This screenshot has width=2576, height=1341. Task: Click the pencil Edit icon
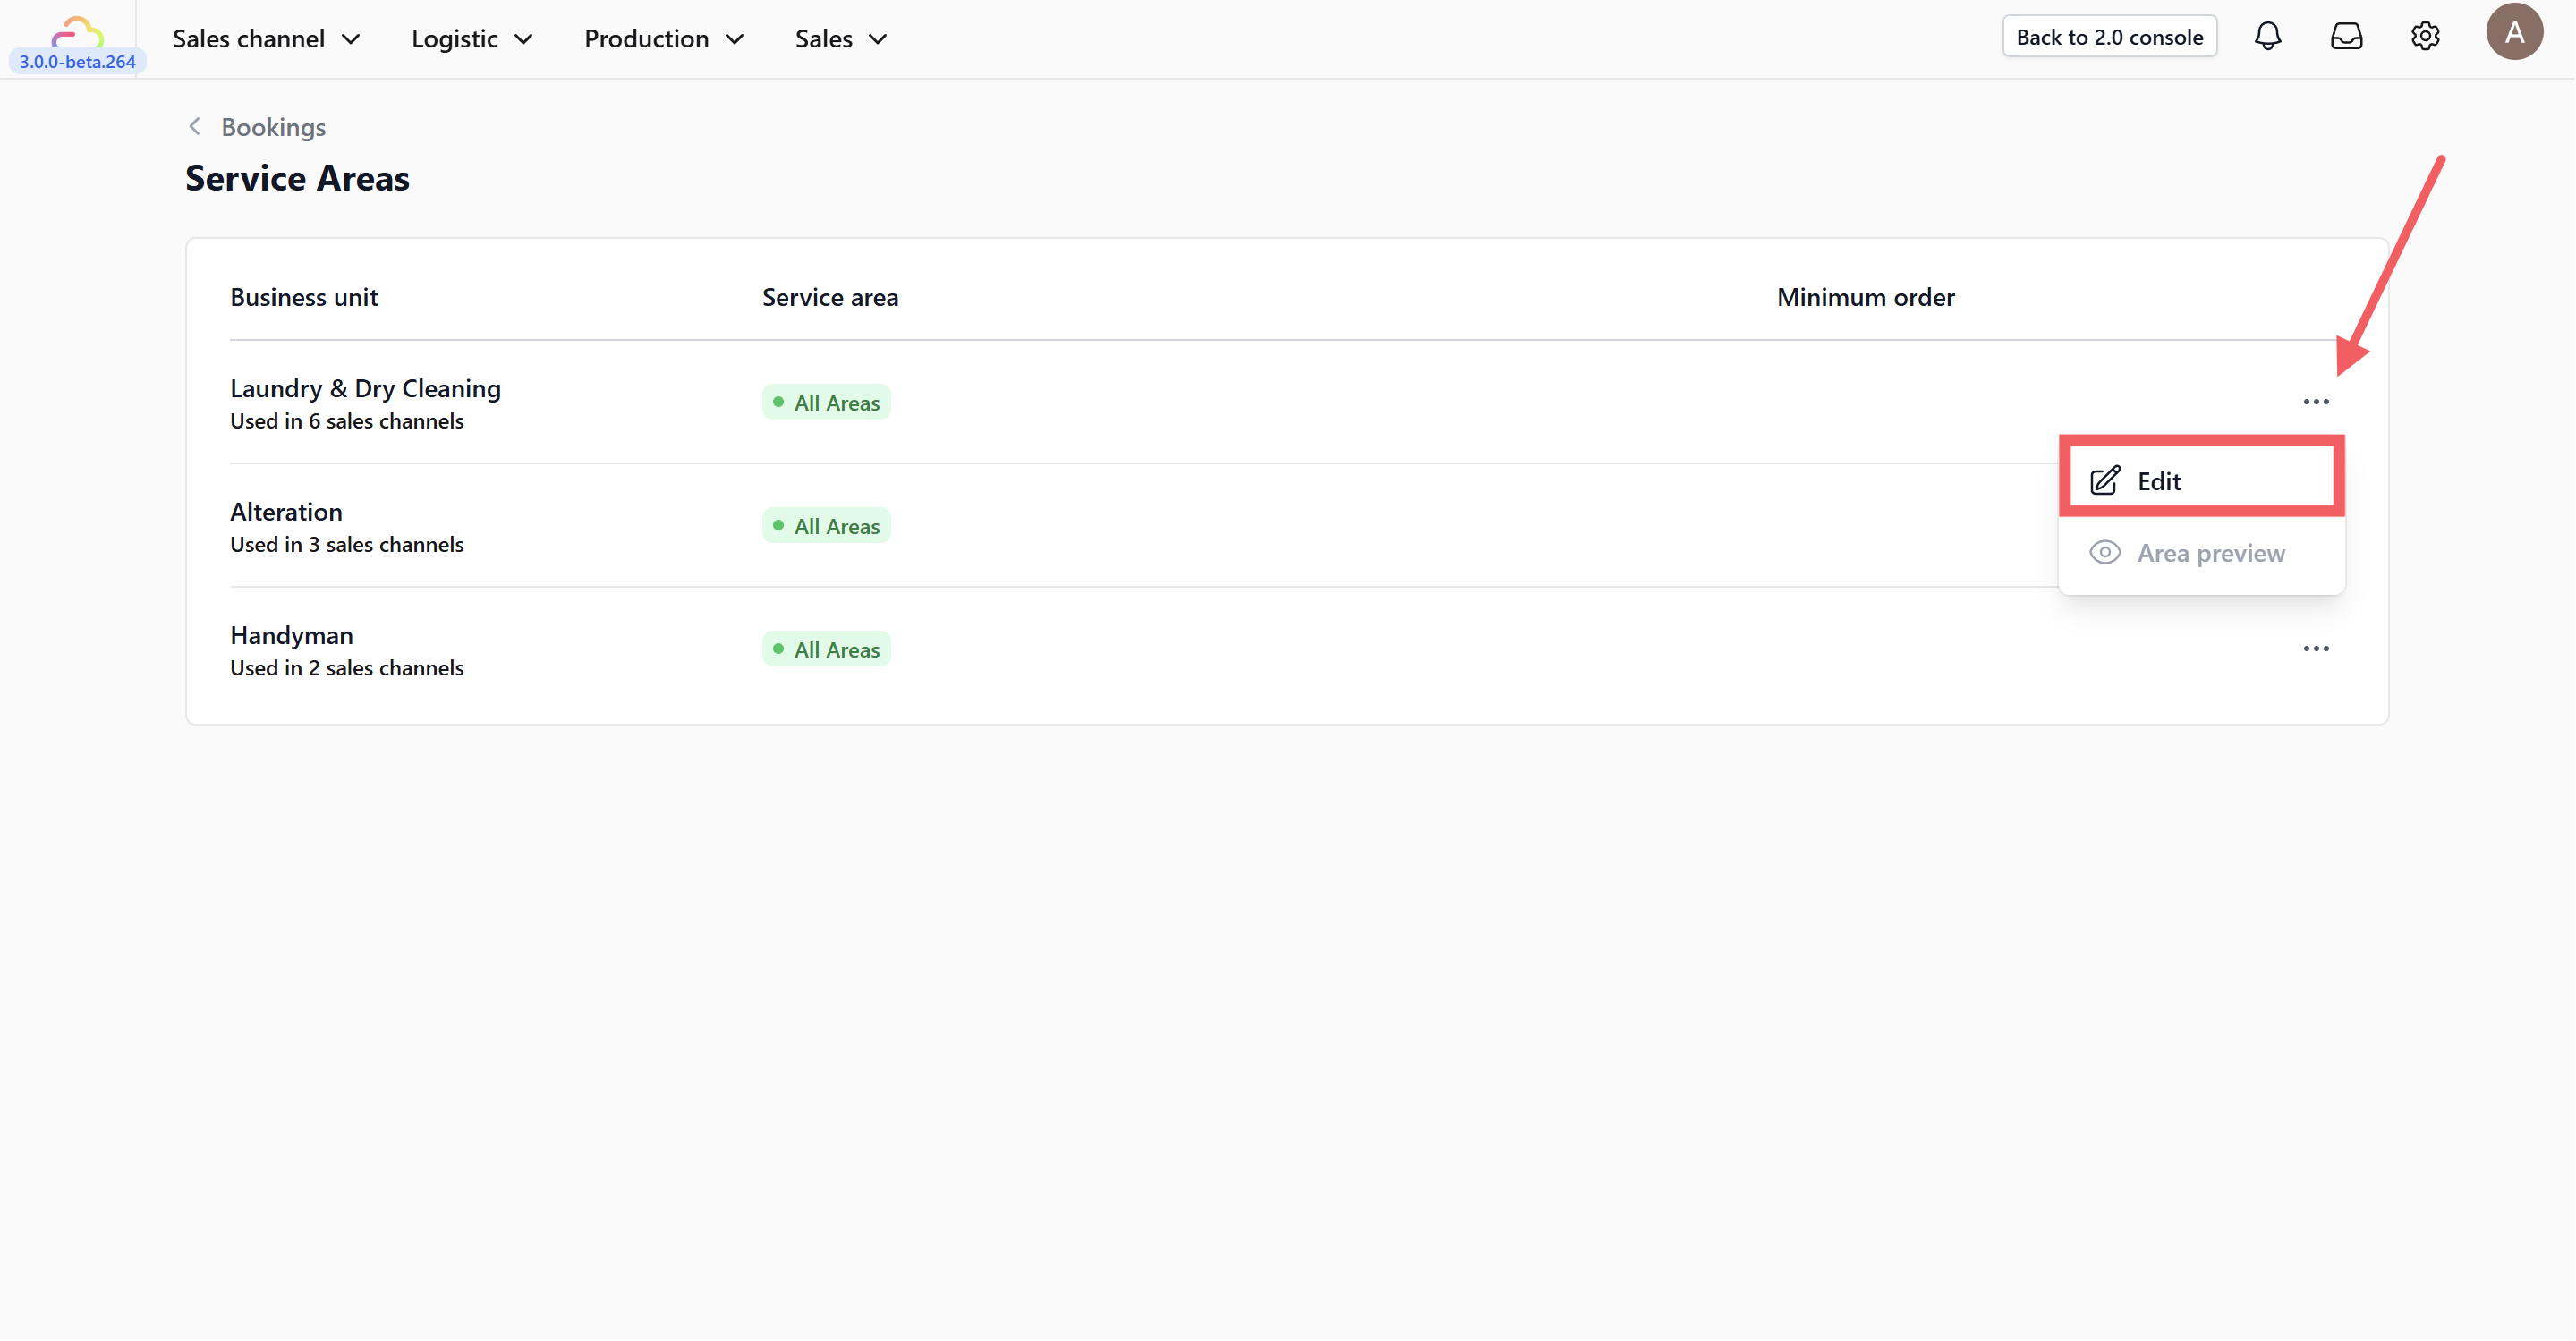pos(2104,481)
